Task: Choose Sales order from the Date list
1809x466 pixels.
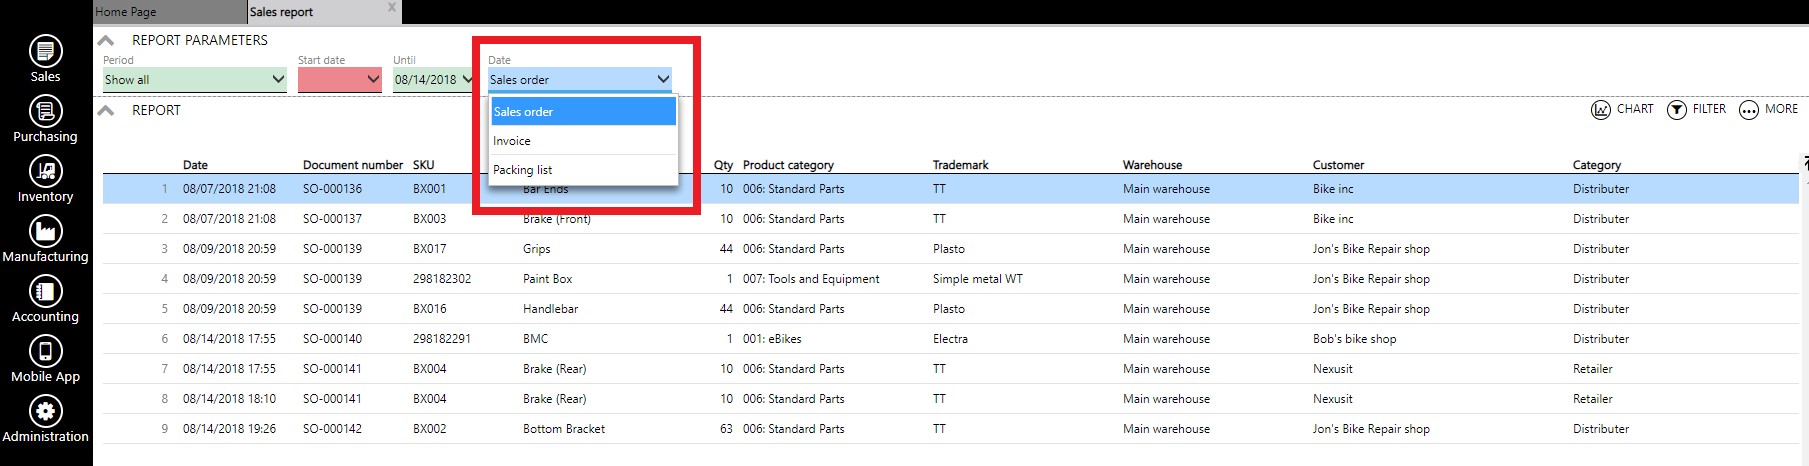Action: (x=584, y=111)
